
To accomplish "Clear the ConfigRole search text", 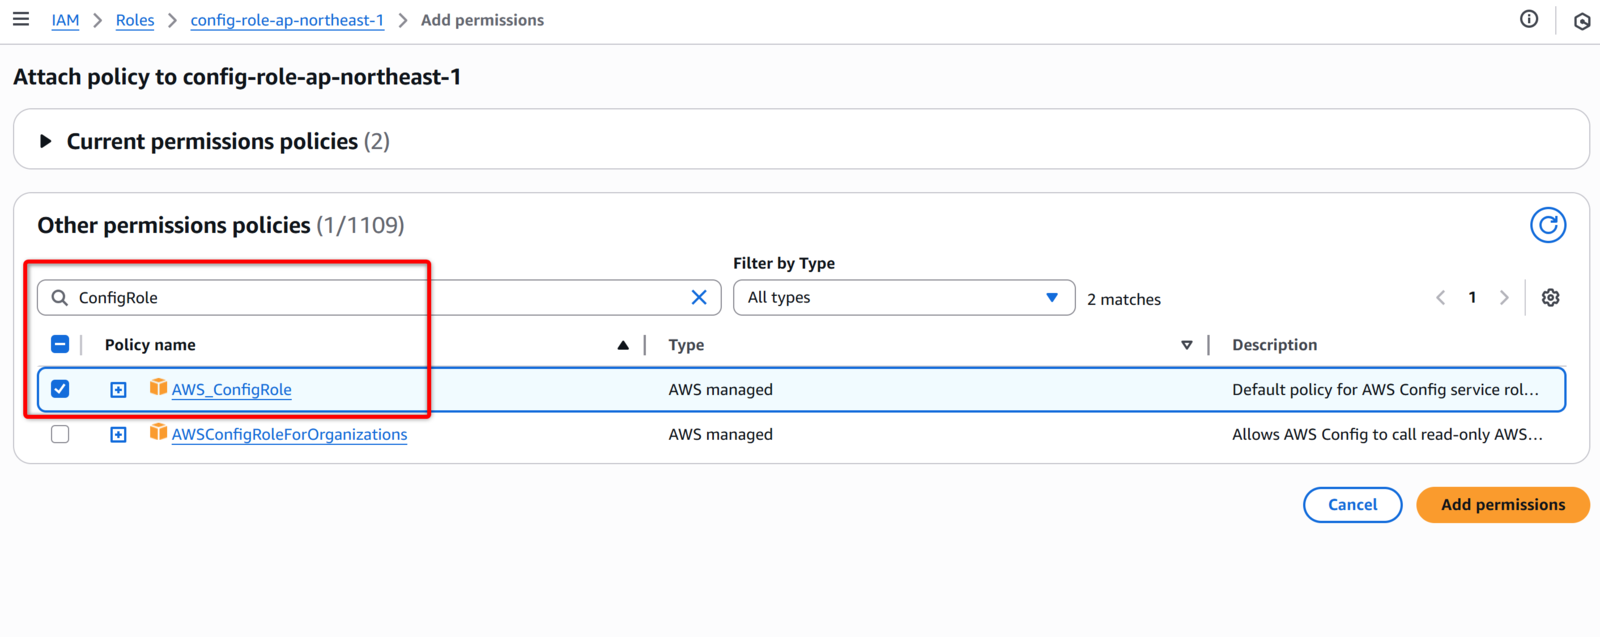I will (699, 297).
